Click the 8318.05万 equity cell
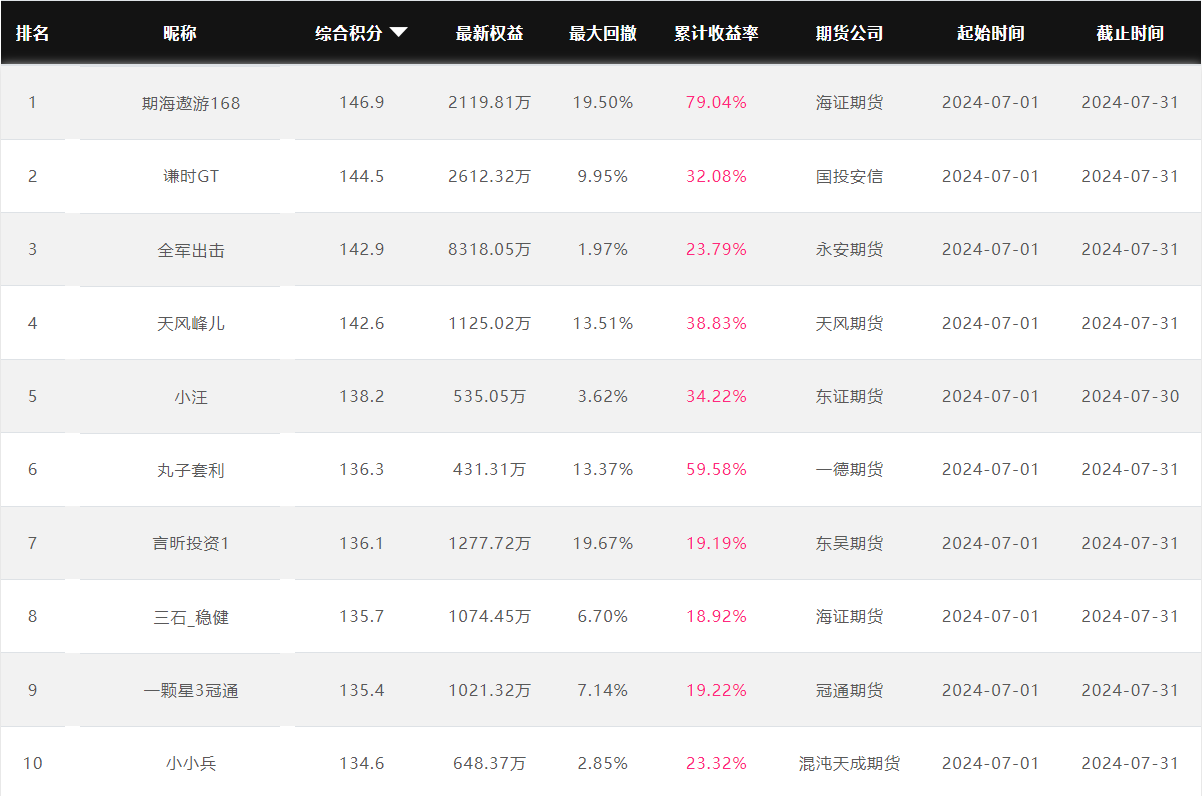The image size is (1202, 796). click(x=490, y=249)
